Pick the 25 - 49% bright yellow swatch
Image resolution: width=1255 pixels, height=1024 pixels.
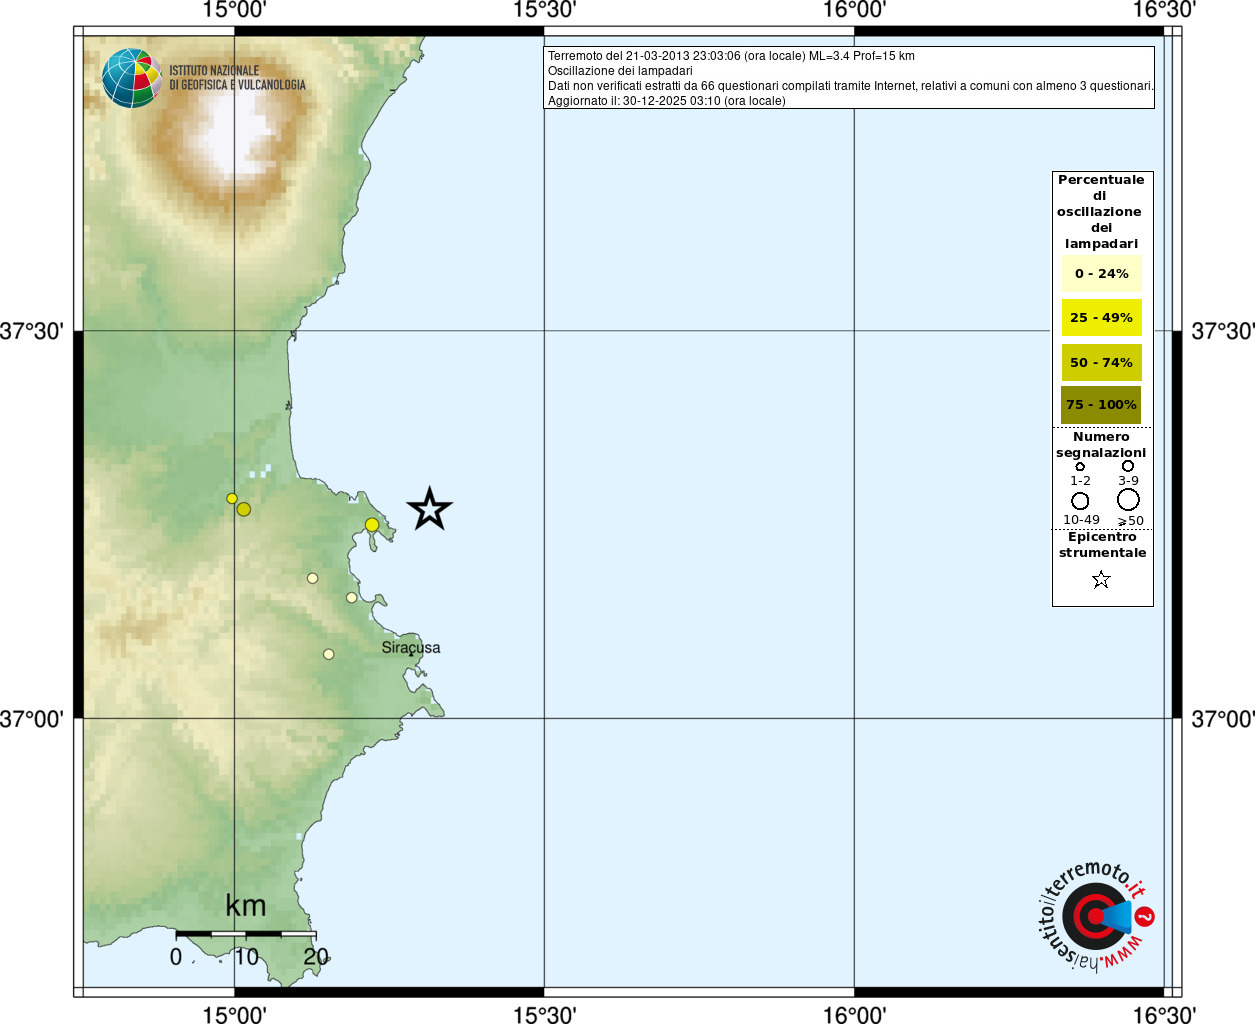point(1101,318)
